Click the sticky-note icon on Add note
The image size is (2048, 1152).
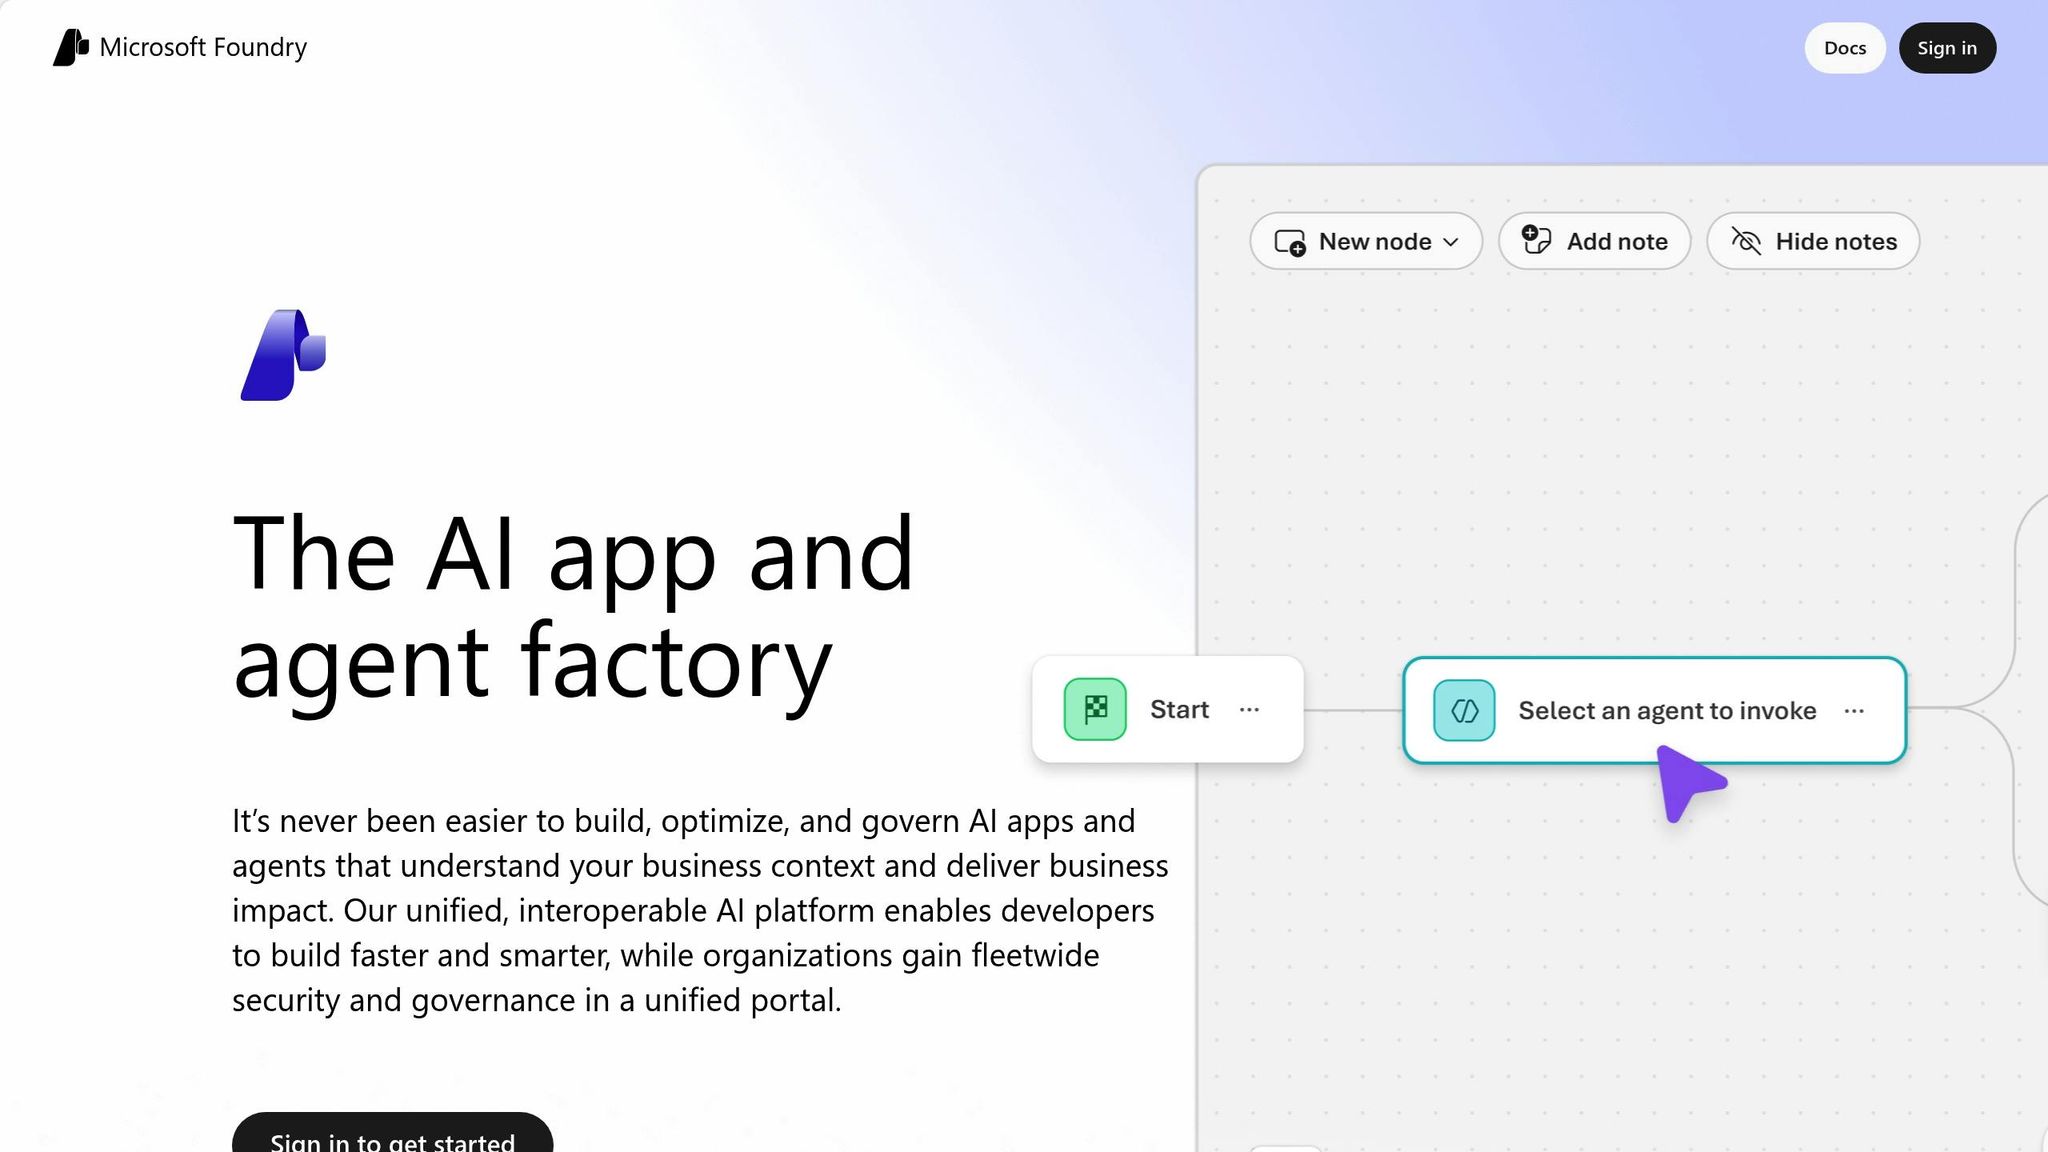[1537, 240]
